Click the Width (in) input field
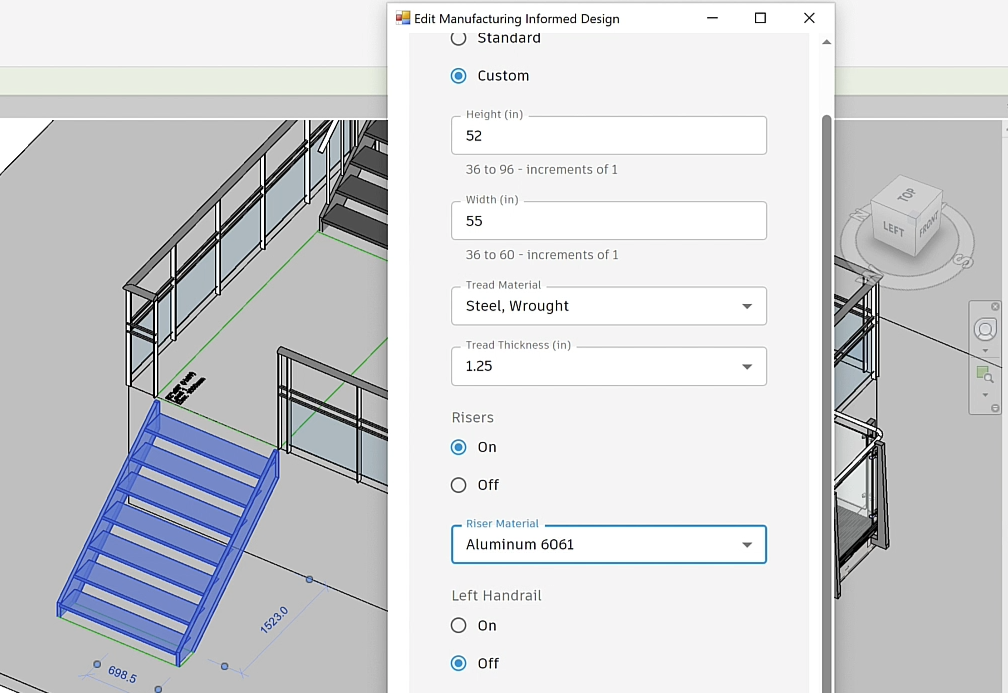Screen dimensions: 1008x694 609,220
